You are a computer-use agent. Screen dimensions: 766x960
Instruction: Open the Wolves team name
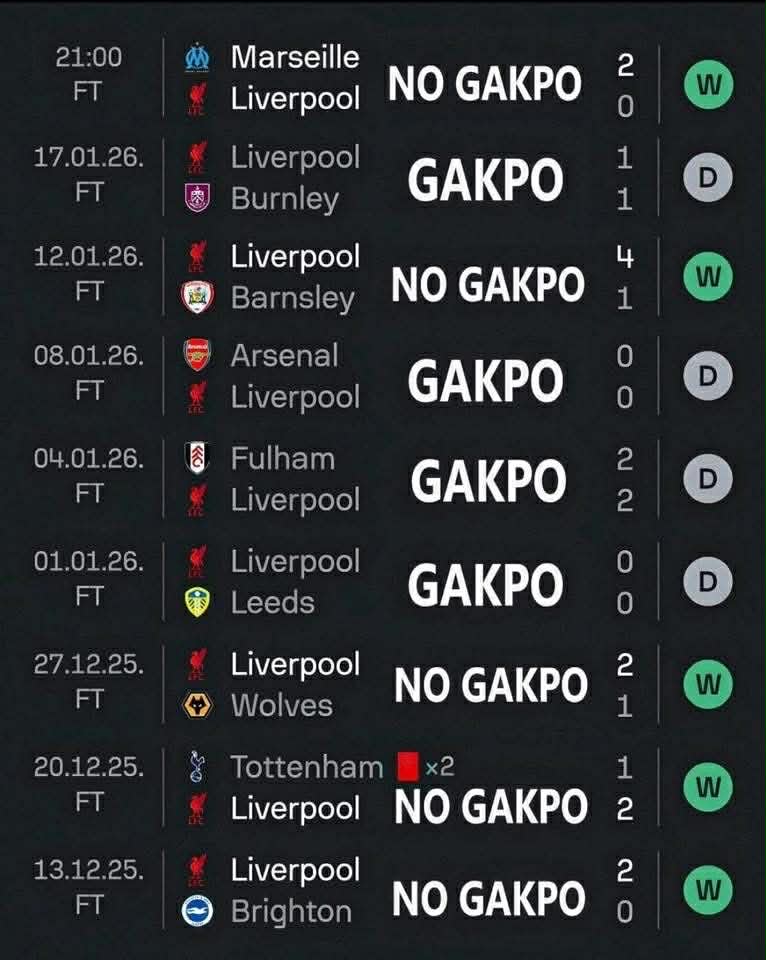[x=281, y=705]
